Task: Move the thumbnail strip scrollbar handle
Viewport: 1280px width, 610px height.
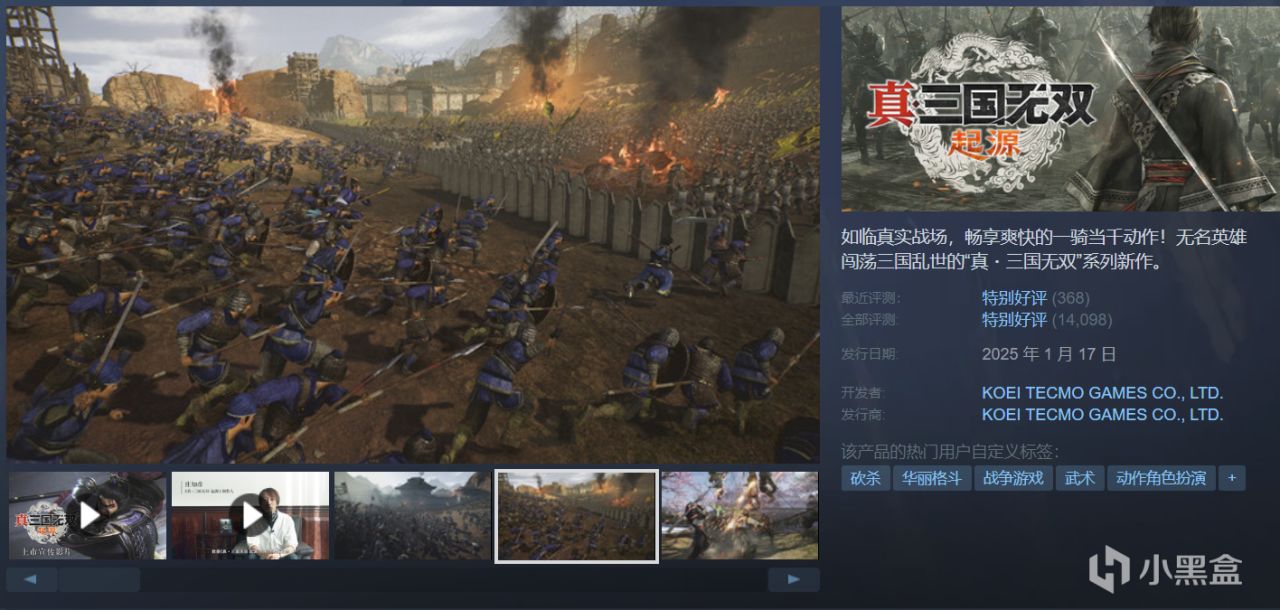Action: click(99, 579)
